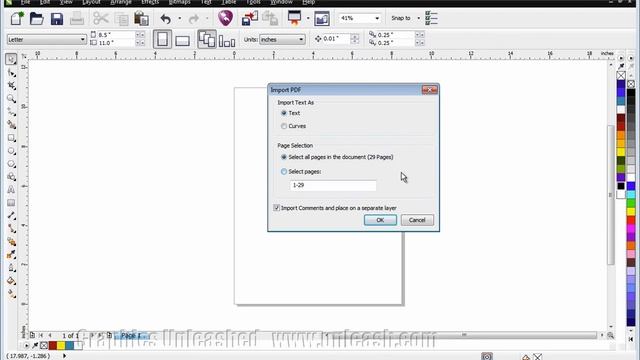This screenshot has width=640, height=360.
Task: Open the Arrange menu
Action: [x=121, y=2]
